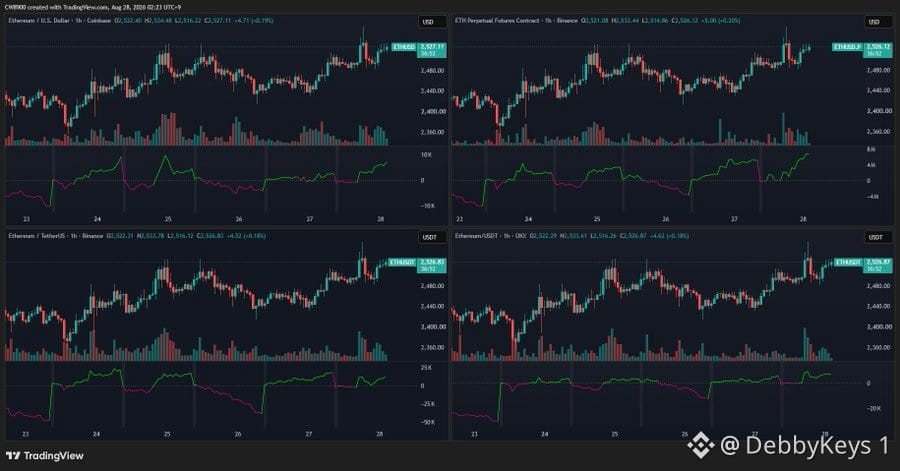Click the -10K indicator level on Coinbase chart
This screenshot has width=900, height=471.
pos(428,206)
